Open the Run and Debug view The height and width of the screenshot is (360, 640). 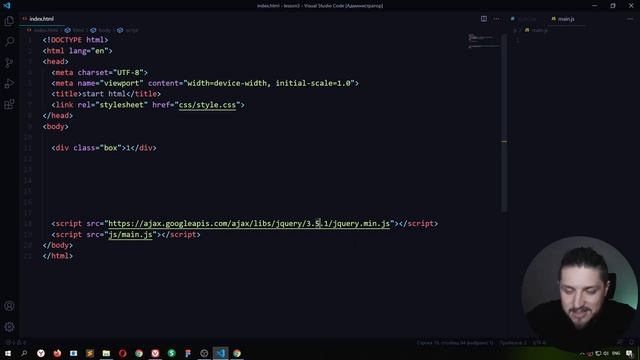[x=9, y=83]
